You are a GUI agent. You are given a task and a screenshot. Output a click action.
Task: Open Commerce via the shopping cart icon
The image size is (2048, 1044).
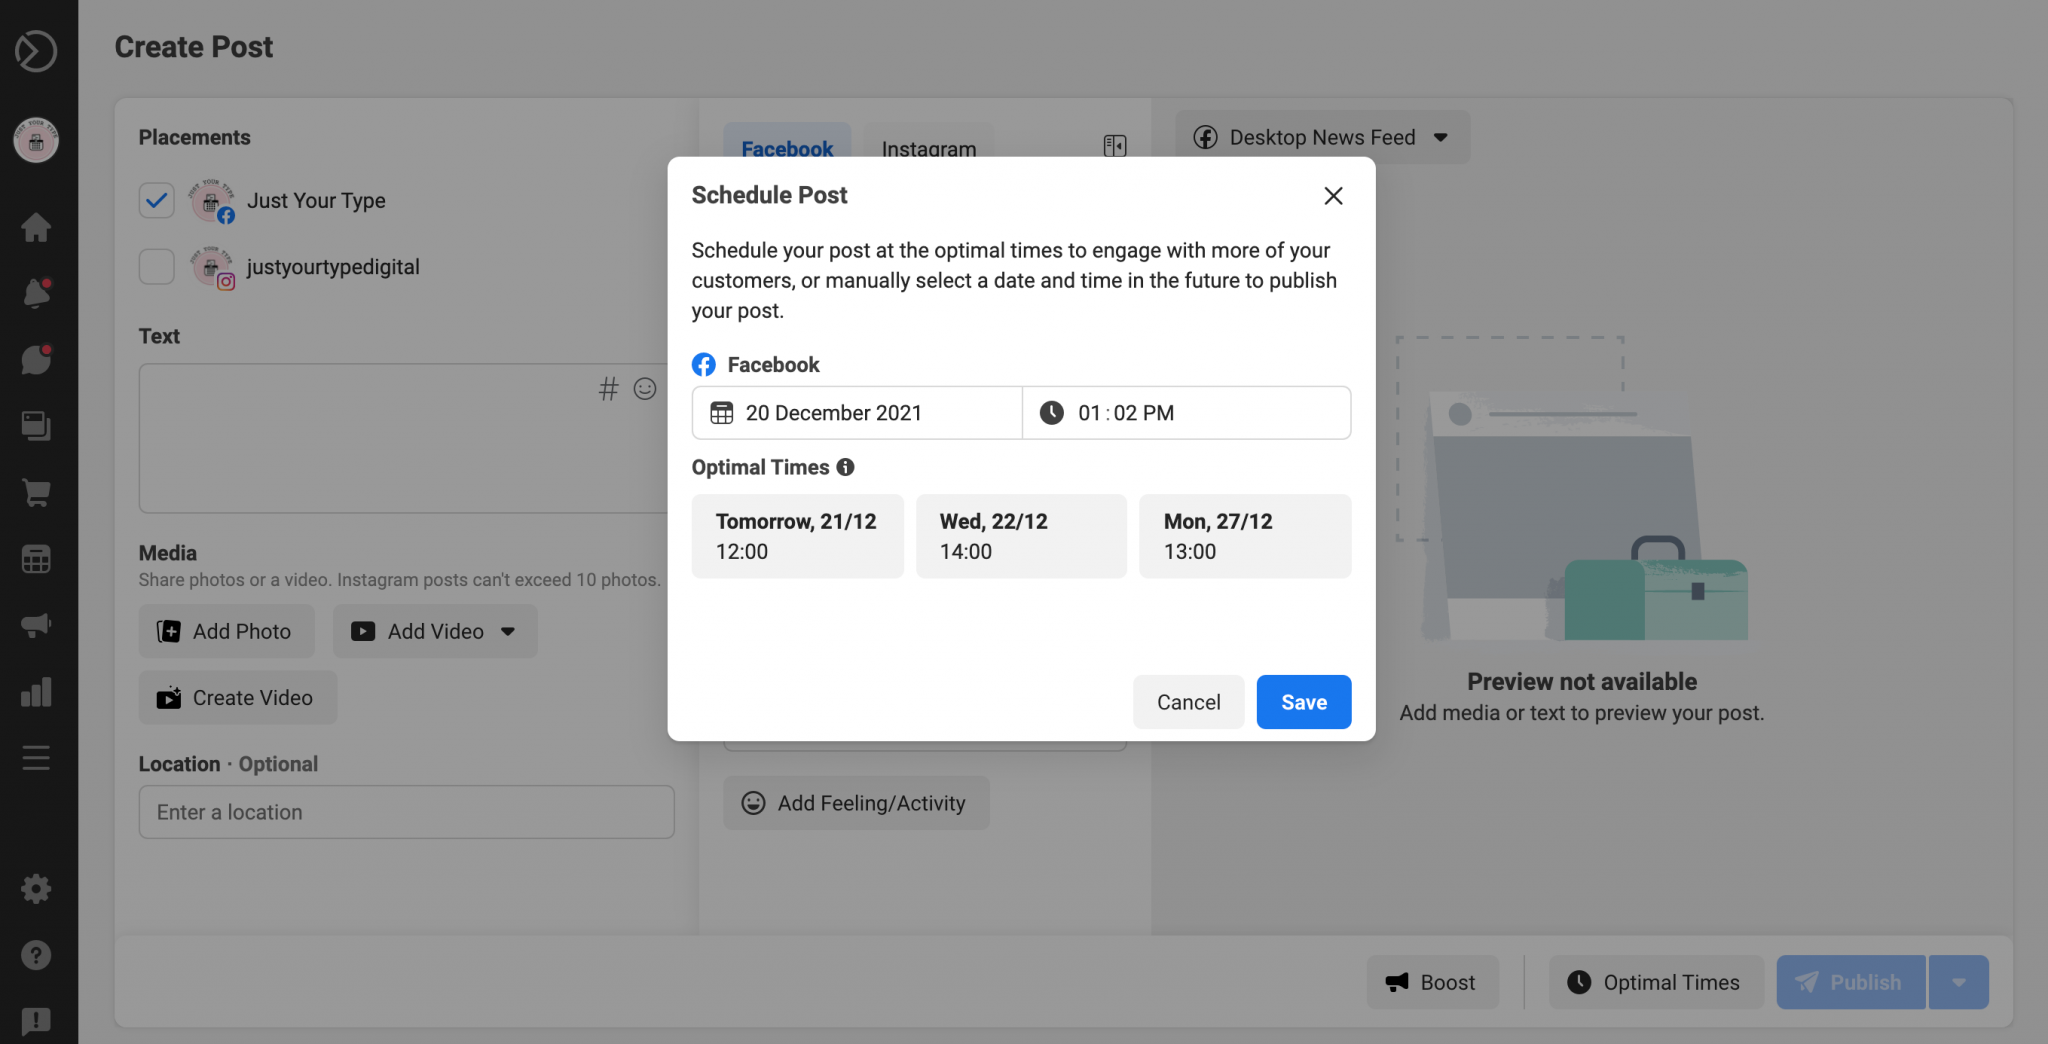[x=37, y=492]
